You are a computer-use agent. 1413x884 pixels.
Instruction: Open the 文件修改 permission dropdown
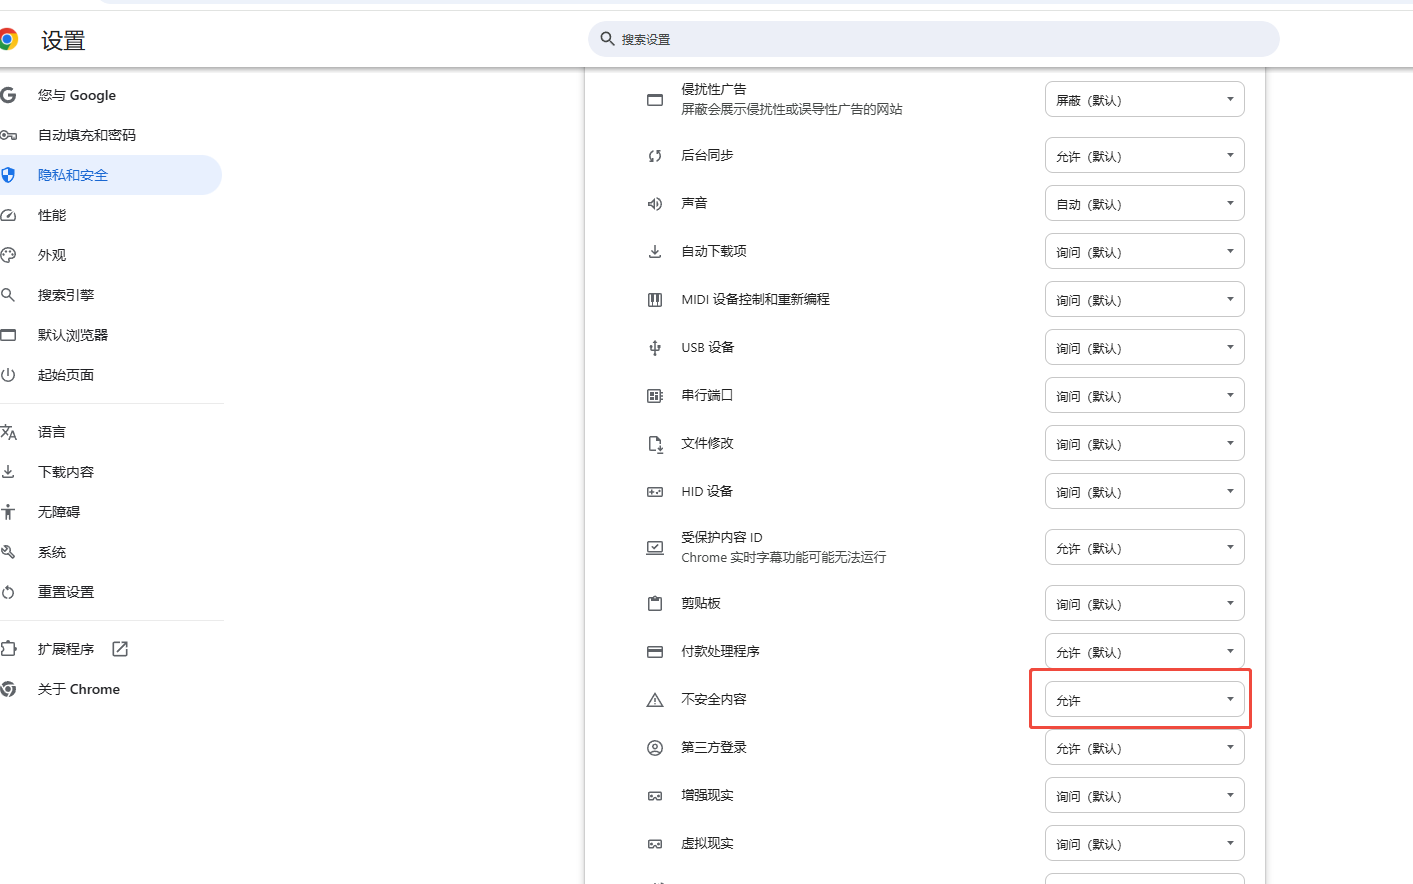coord(1145,443)
